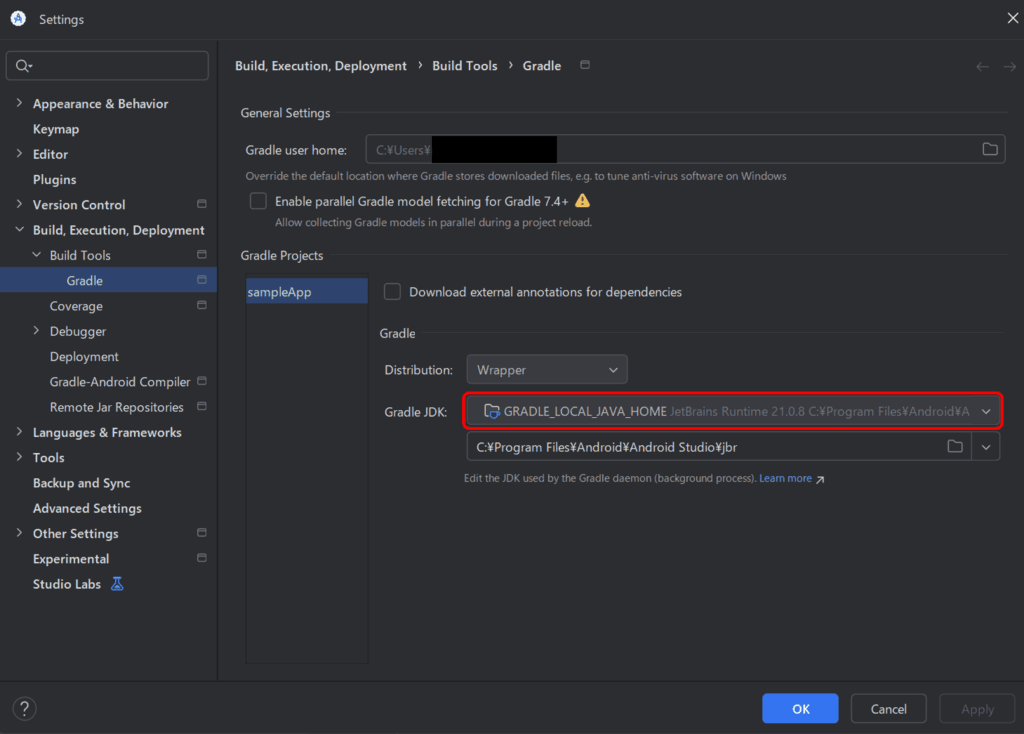Open the Distribution Wrapper dropdown
1024x734 pixels.
(x=547, y=370)
